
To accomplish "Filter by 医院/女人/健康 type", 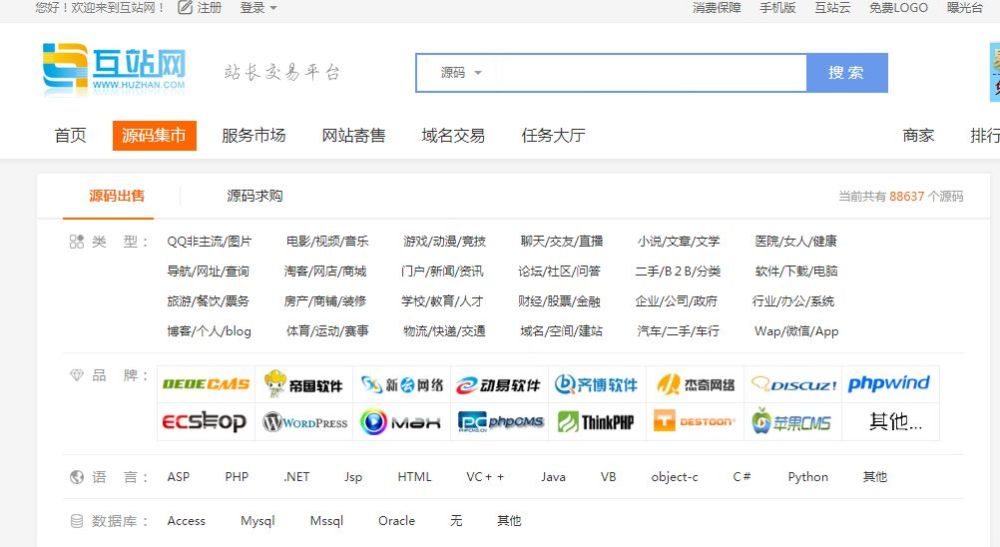I will click(x=796, y=242).
